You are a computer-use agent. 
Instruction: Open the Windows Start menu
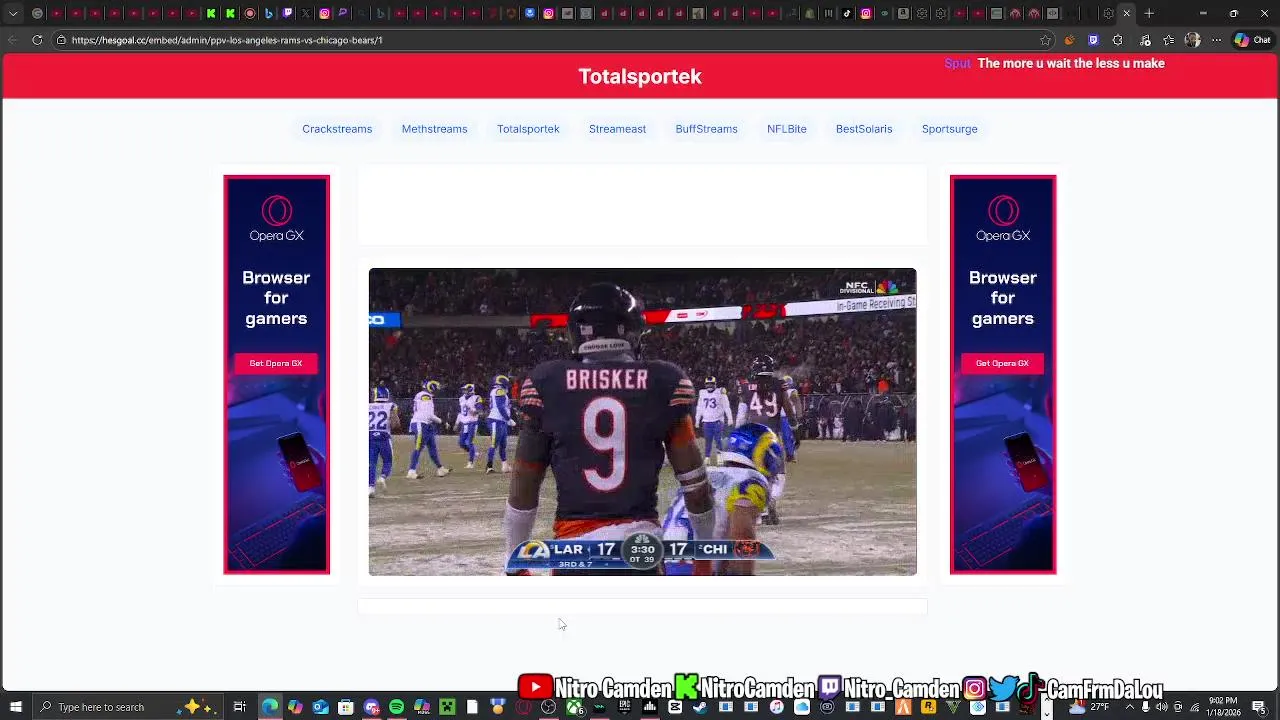tap(16, 707)
